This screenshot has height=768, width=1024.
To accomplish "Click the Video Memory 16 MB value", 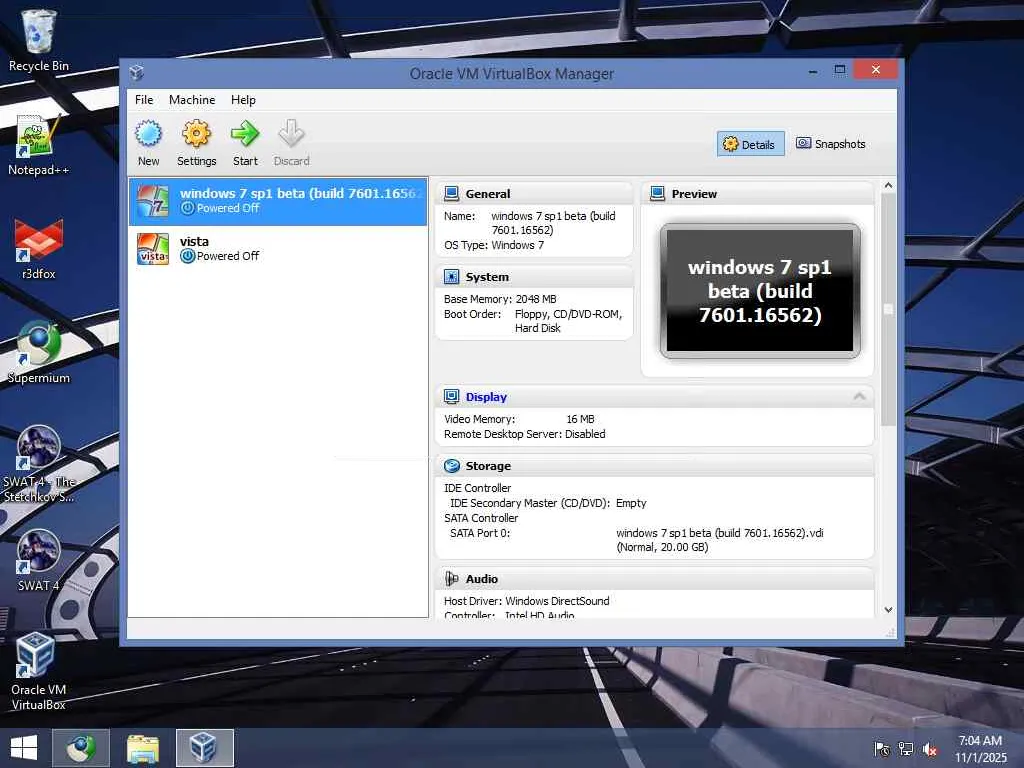I will click(x=580, y=419).
